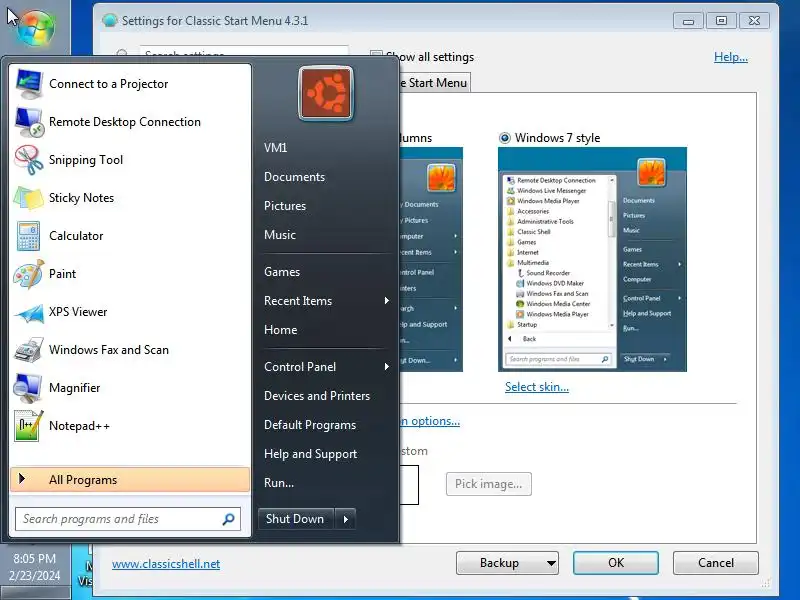Click the search magnifier icon in start menu
The width and height of the screenshot is (800, 600).
click(228, 519)
